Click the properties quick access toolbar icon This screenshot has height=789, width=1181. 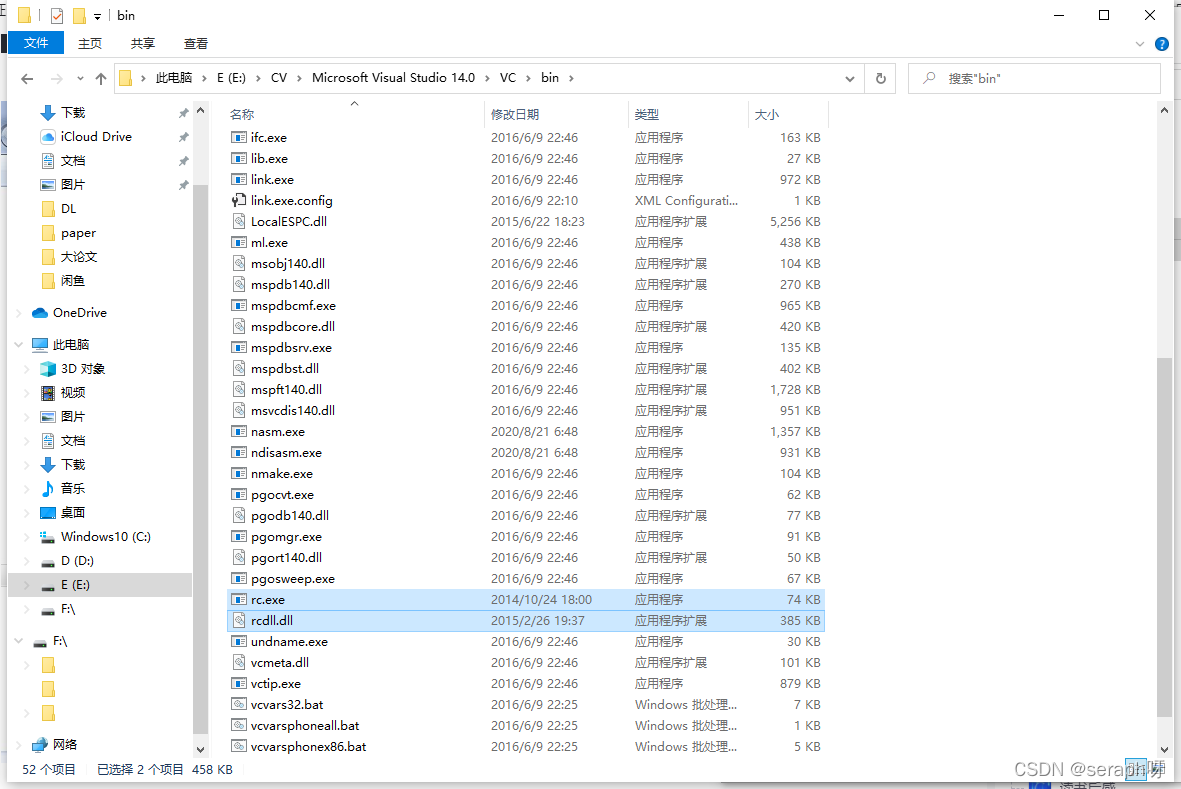[x=57, y=15]
